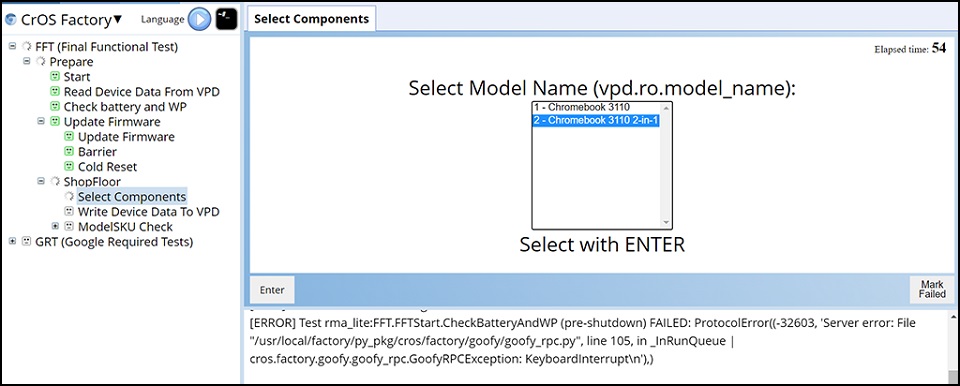The height and width of the screenshot is (386, 960).
Task: Expand the ModelSKU Check node
Action: (55, 227)
